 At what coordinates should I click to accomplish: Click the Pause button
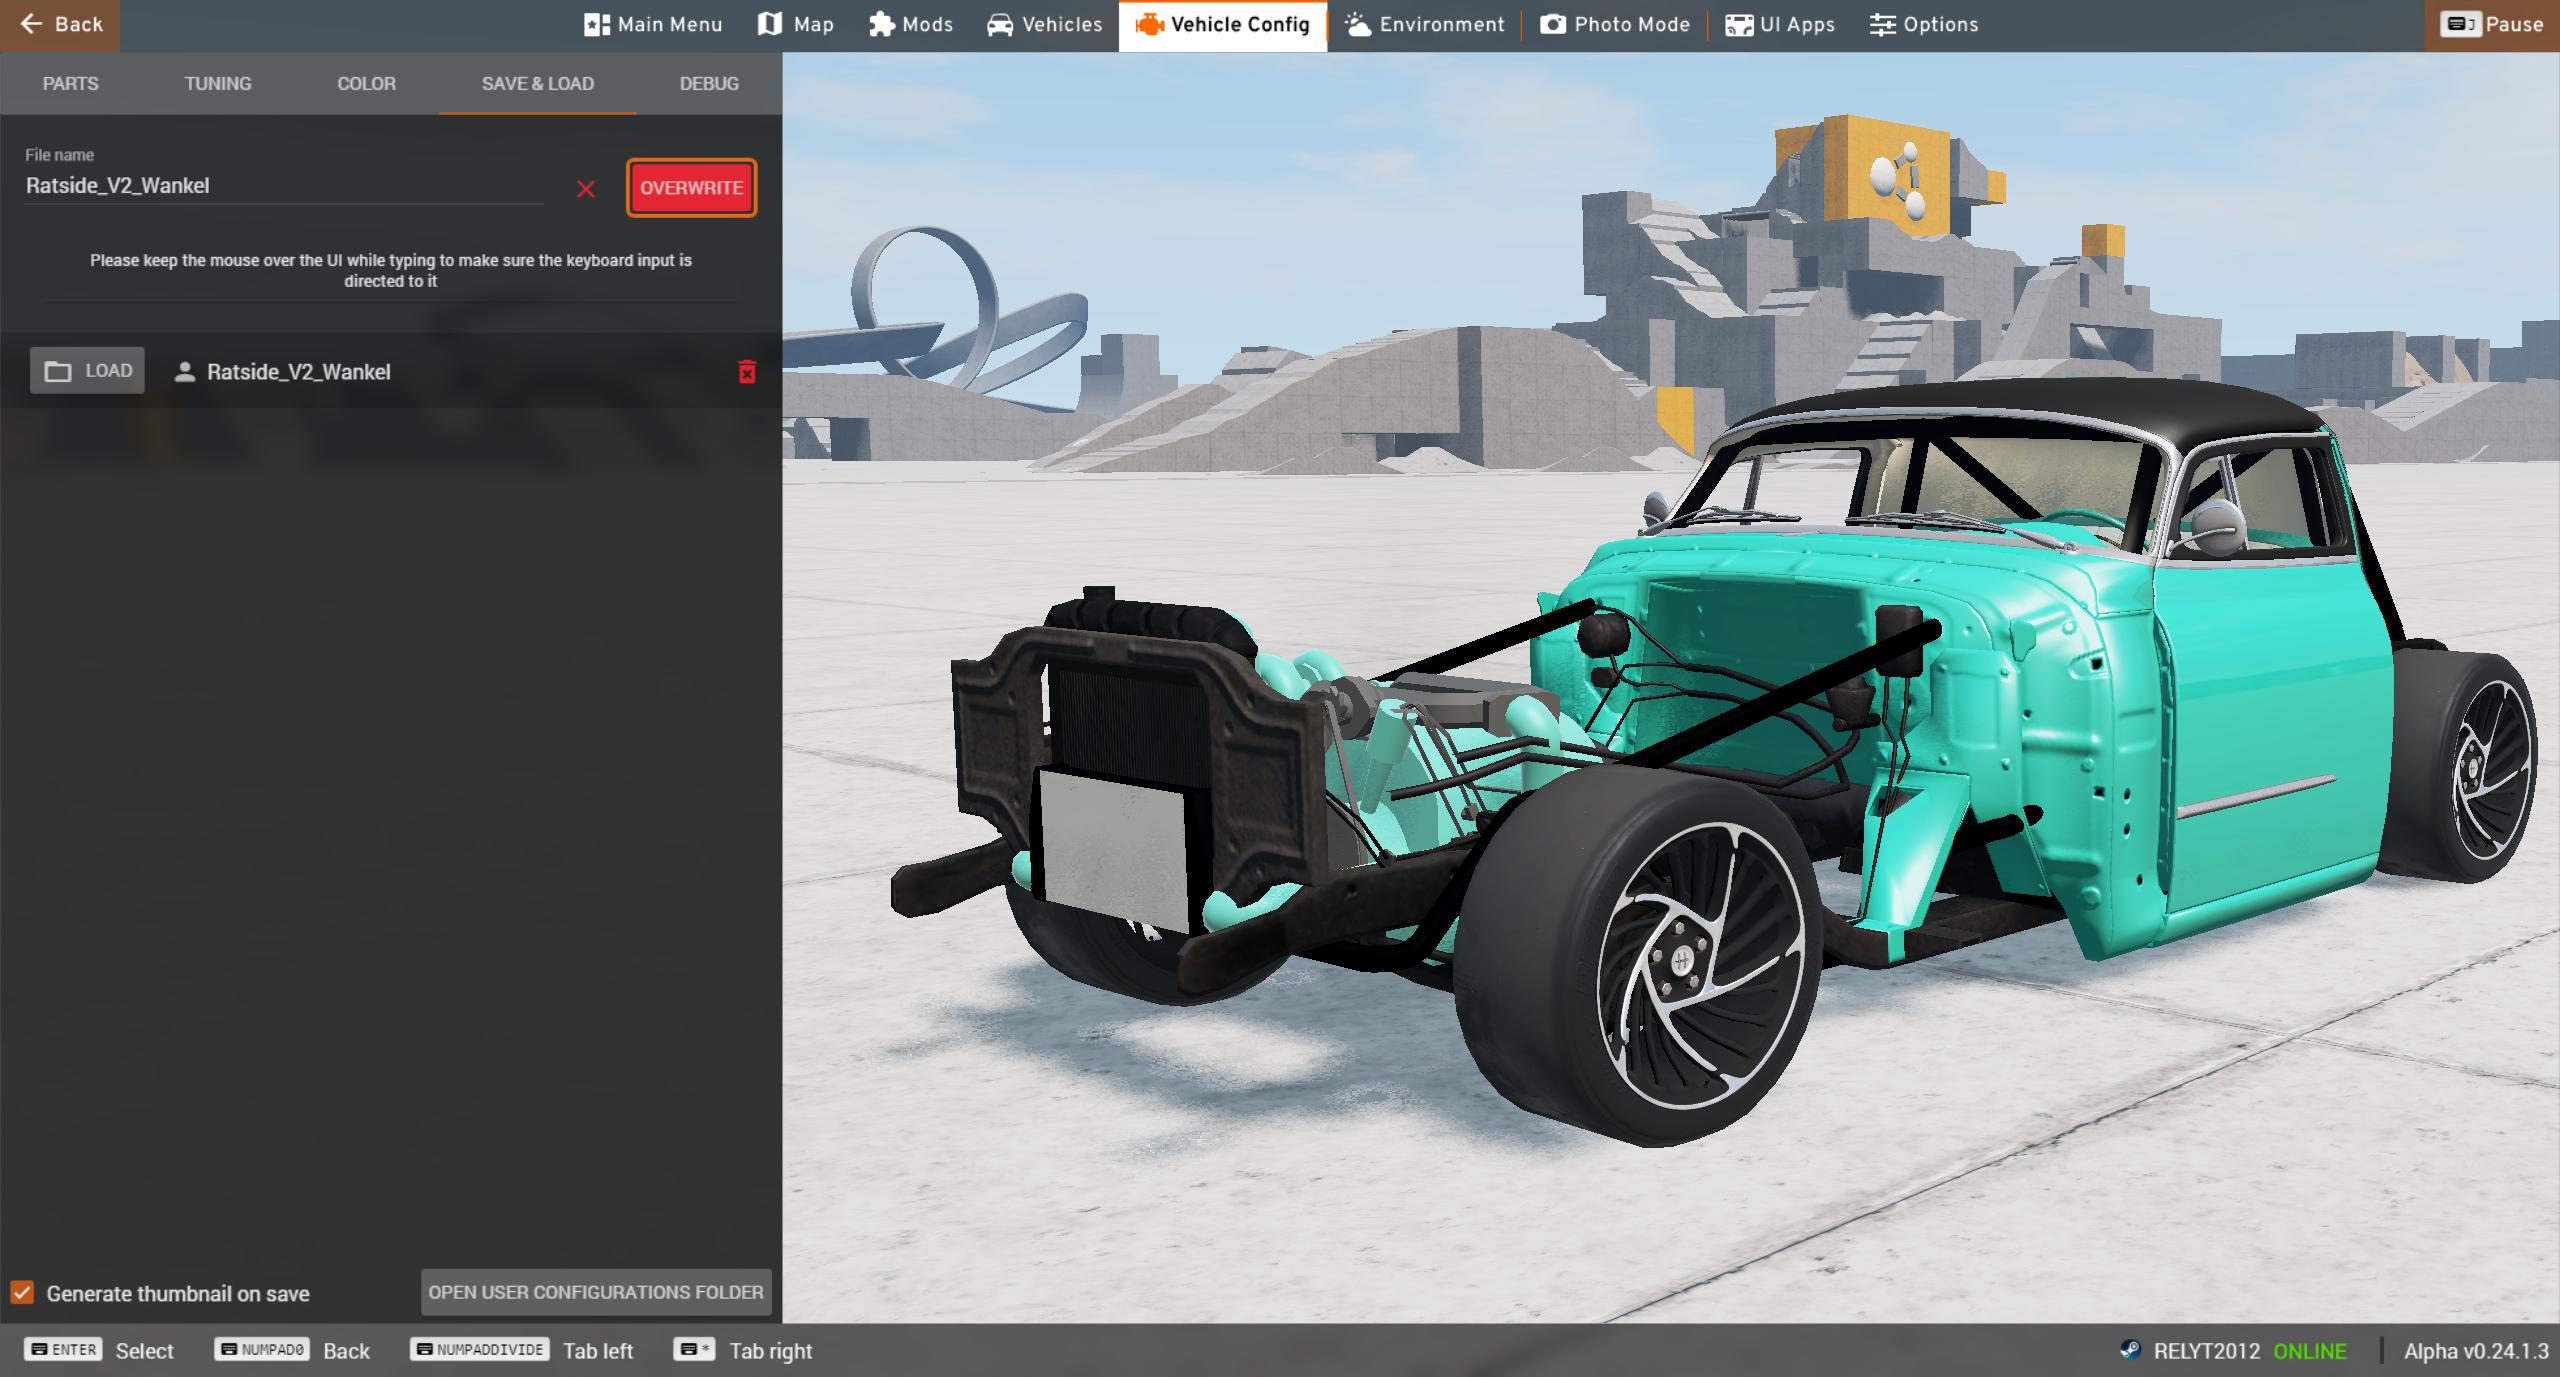pyautogui.click(x=2492, y=25)
